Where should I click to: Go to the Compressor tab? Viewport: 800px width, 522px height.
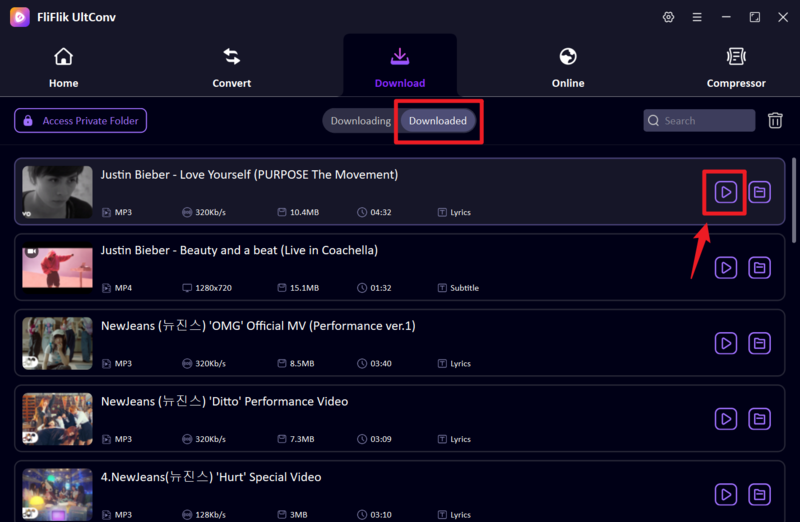[736, 68]
